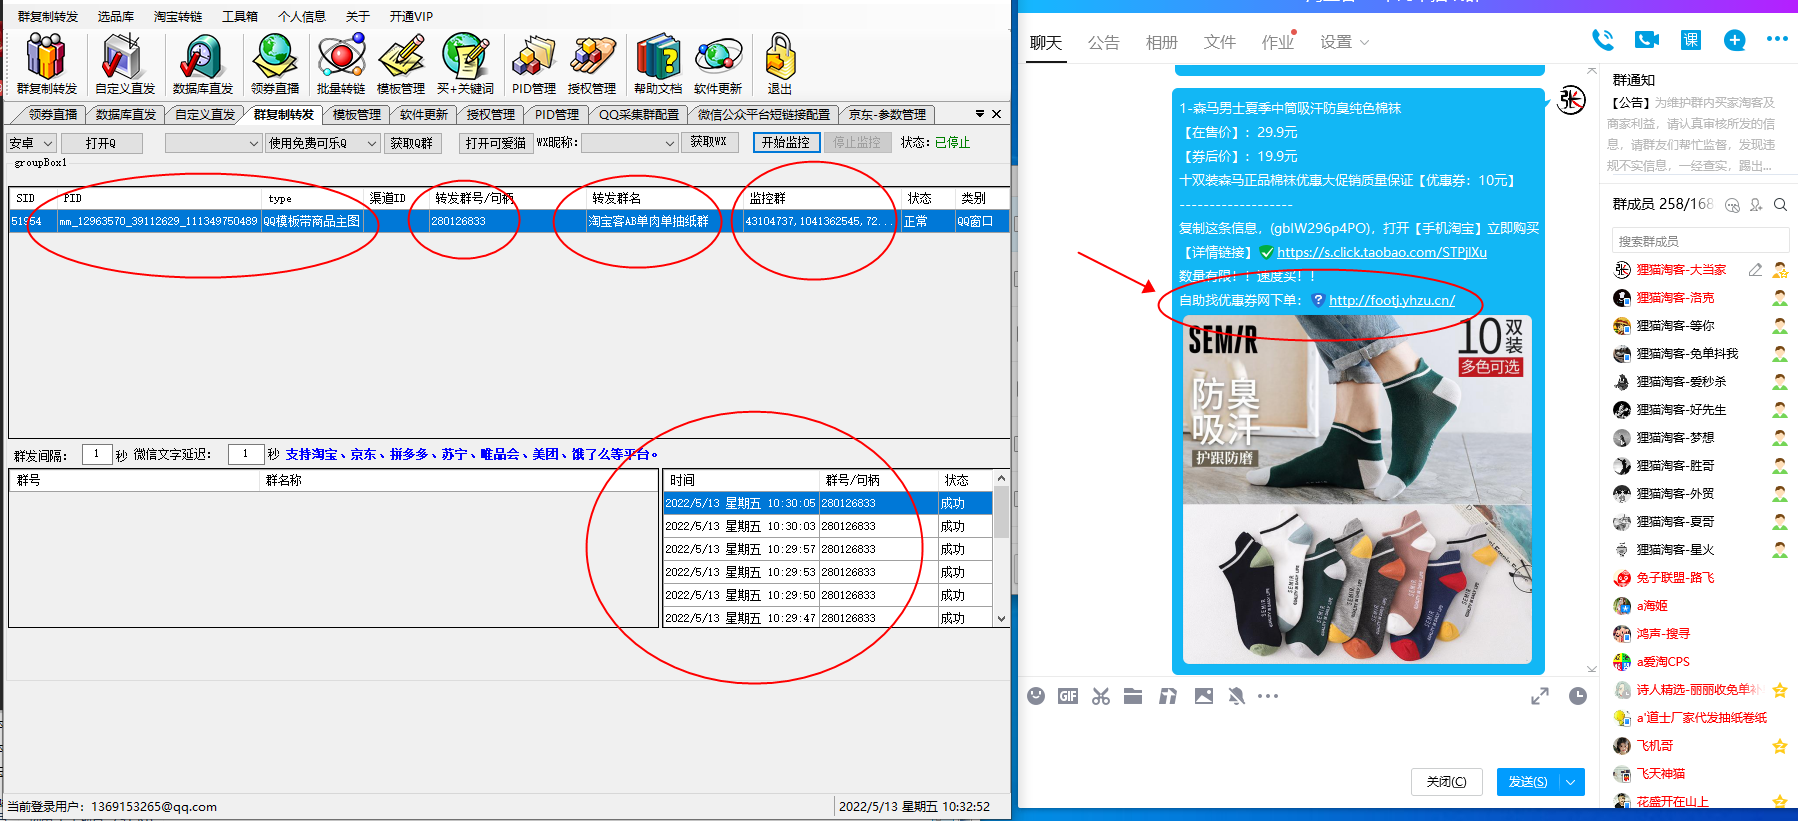
Task: Click the 开始监控 button
Action: tap(786, 142)
